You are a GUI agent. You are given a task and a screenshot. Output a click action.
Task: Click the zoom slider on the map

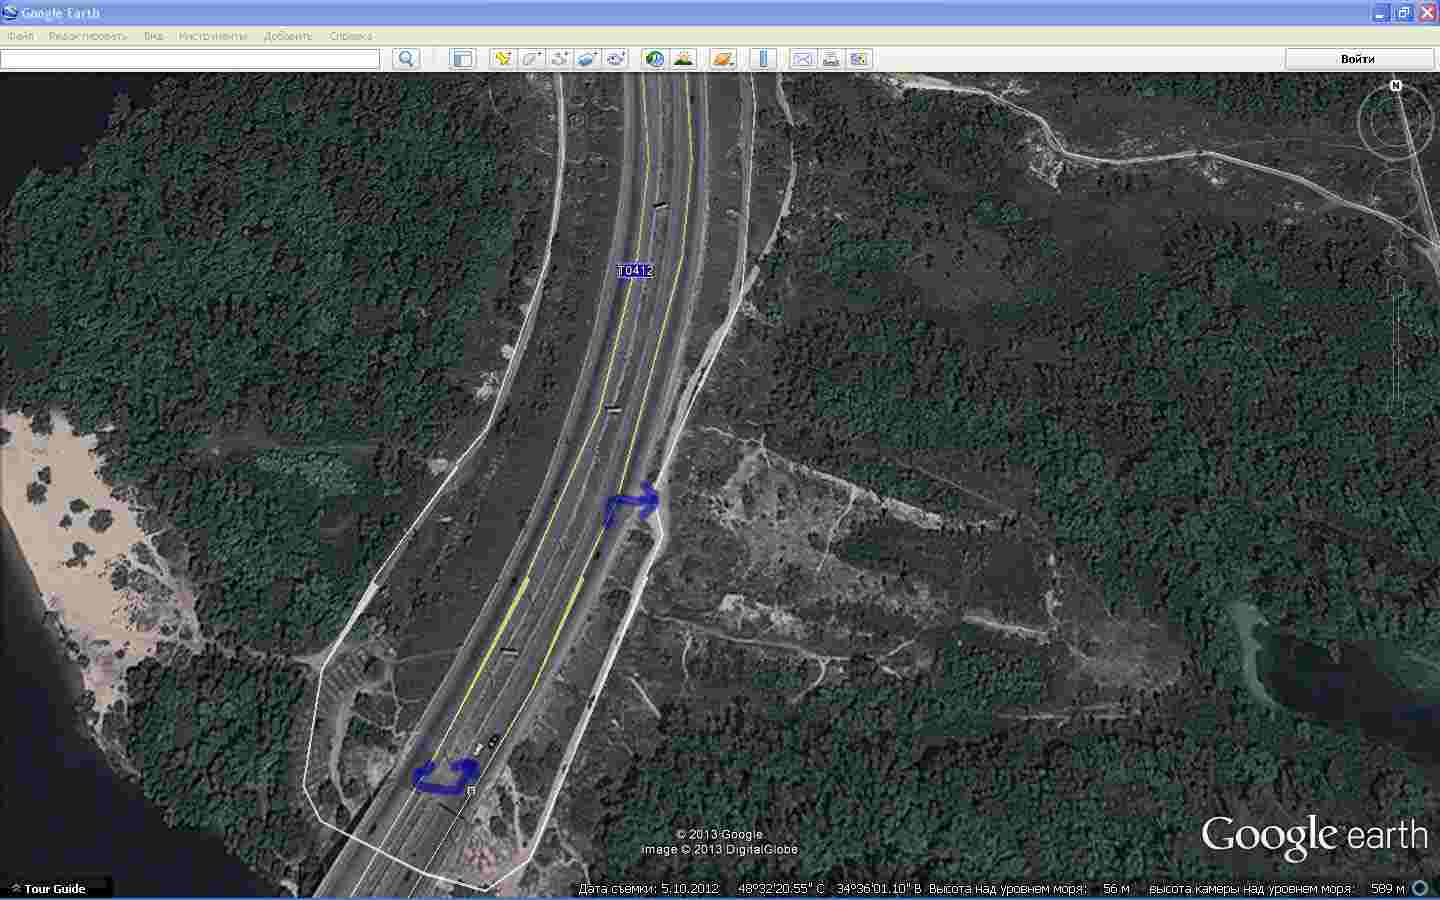[x=1395, y=340]
